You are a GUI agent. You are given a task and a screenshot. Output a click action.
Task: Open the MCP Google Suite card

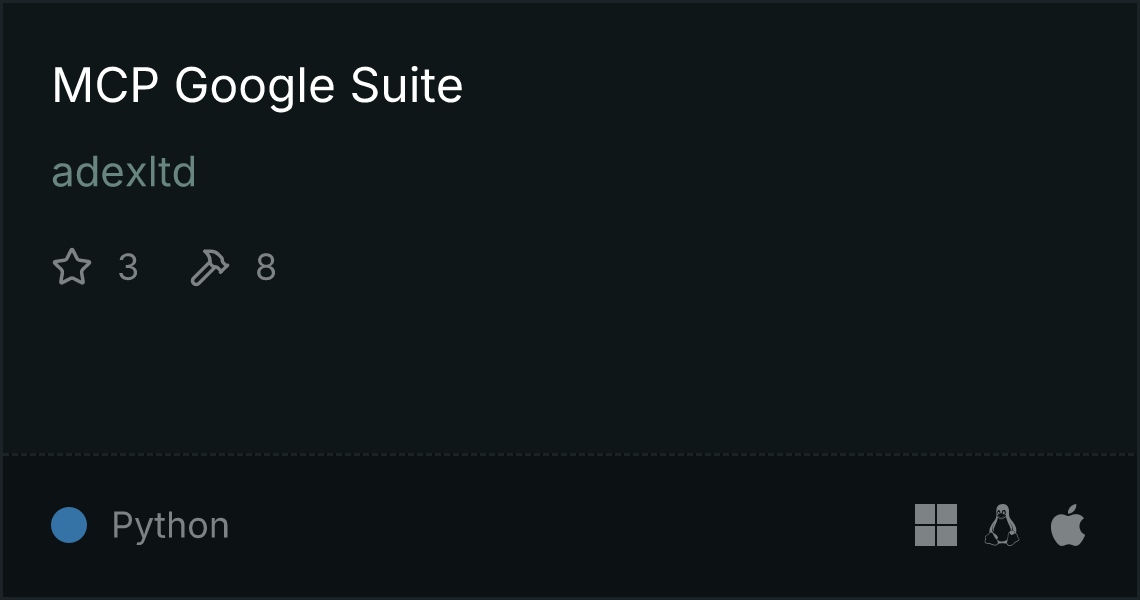[570, 300]
